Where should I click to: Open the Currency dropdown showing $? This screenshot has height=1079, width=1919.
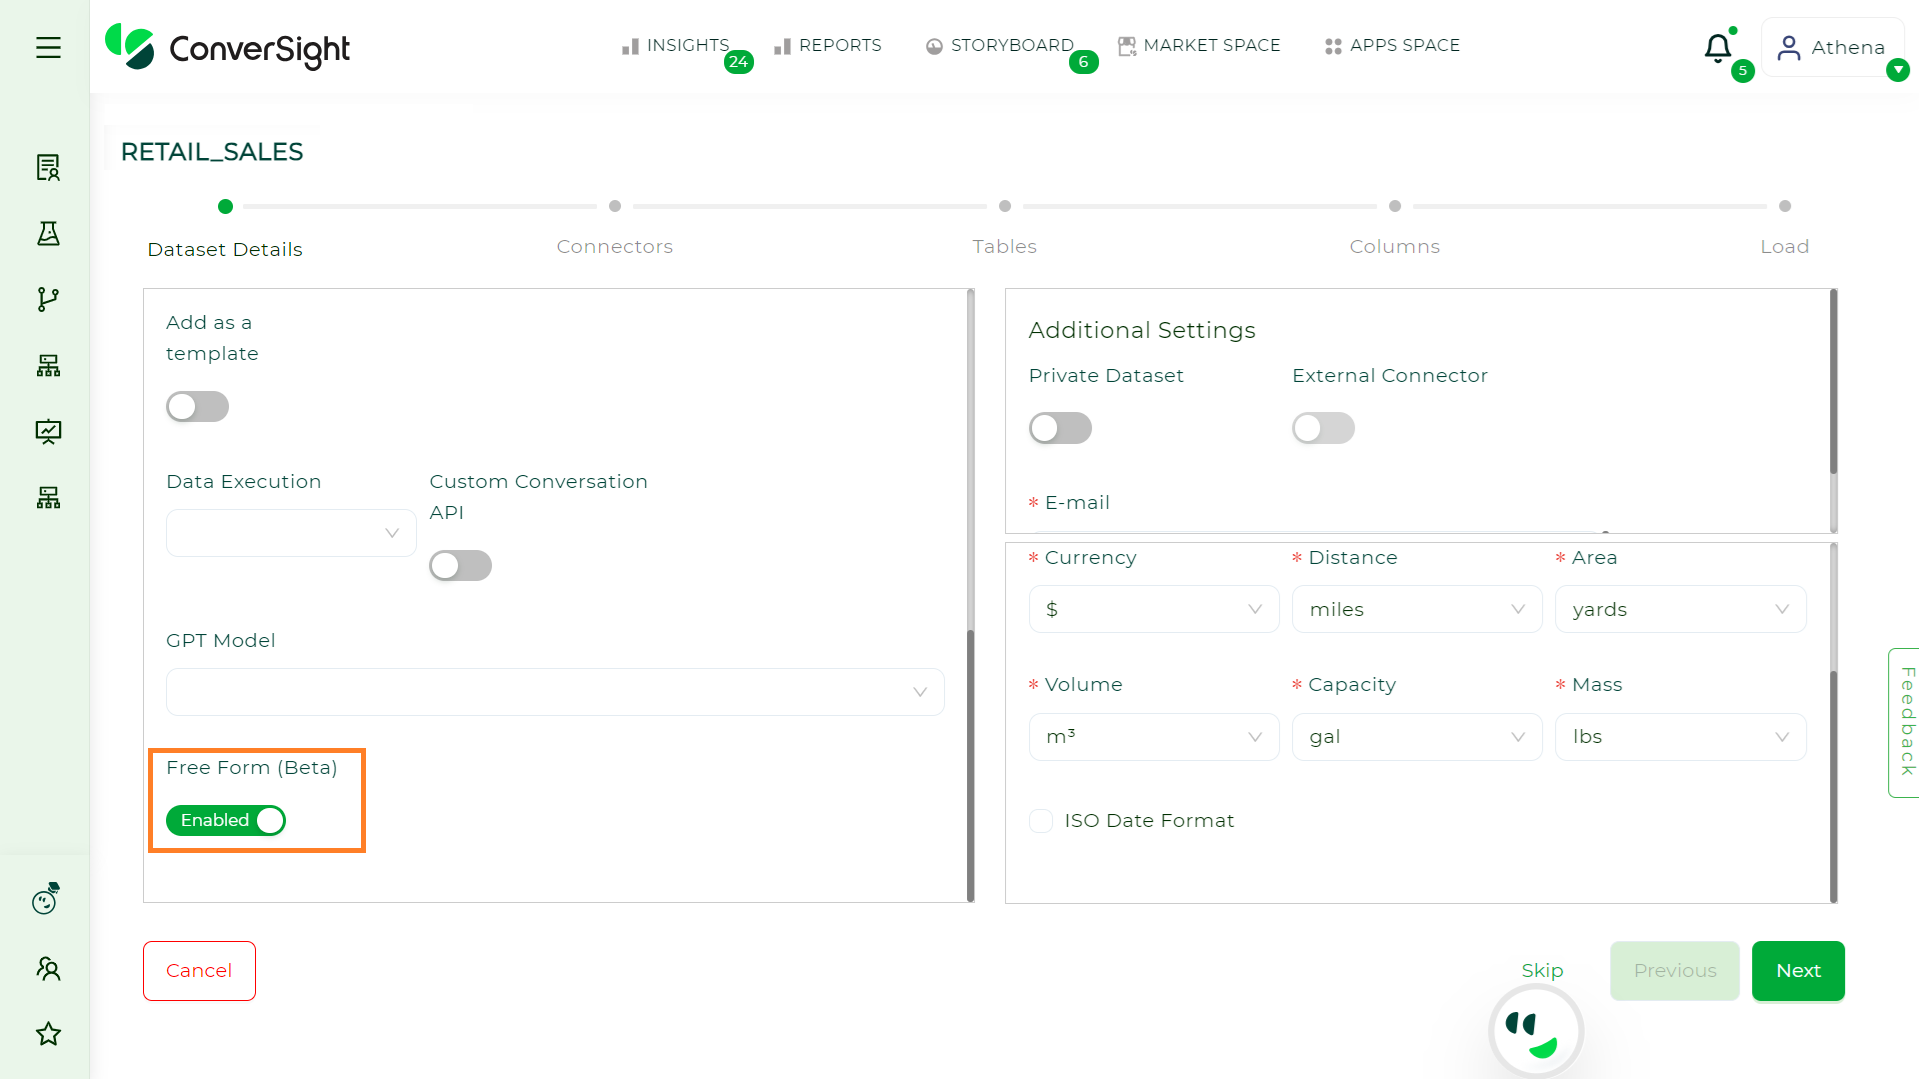point(1153,608)
